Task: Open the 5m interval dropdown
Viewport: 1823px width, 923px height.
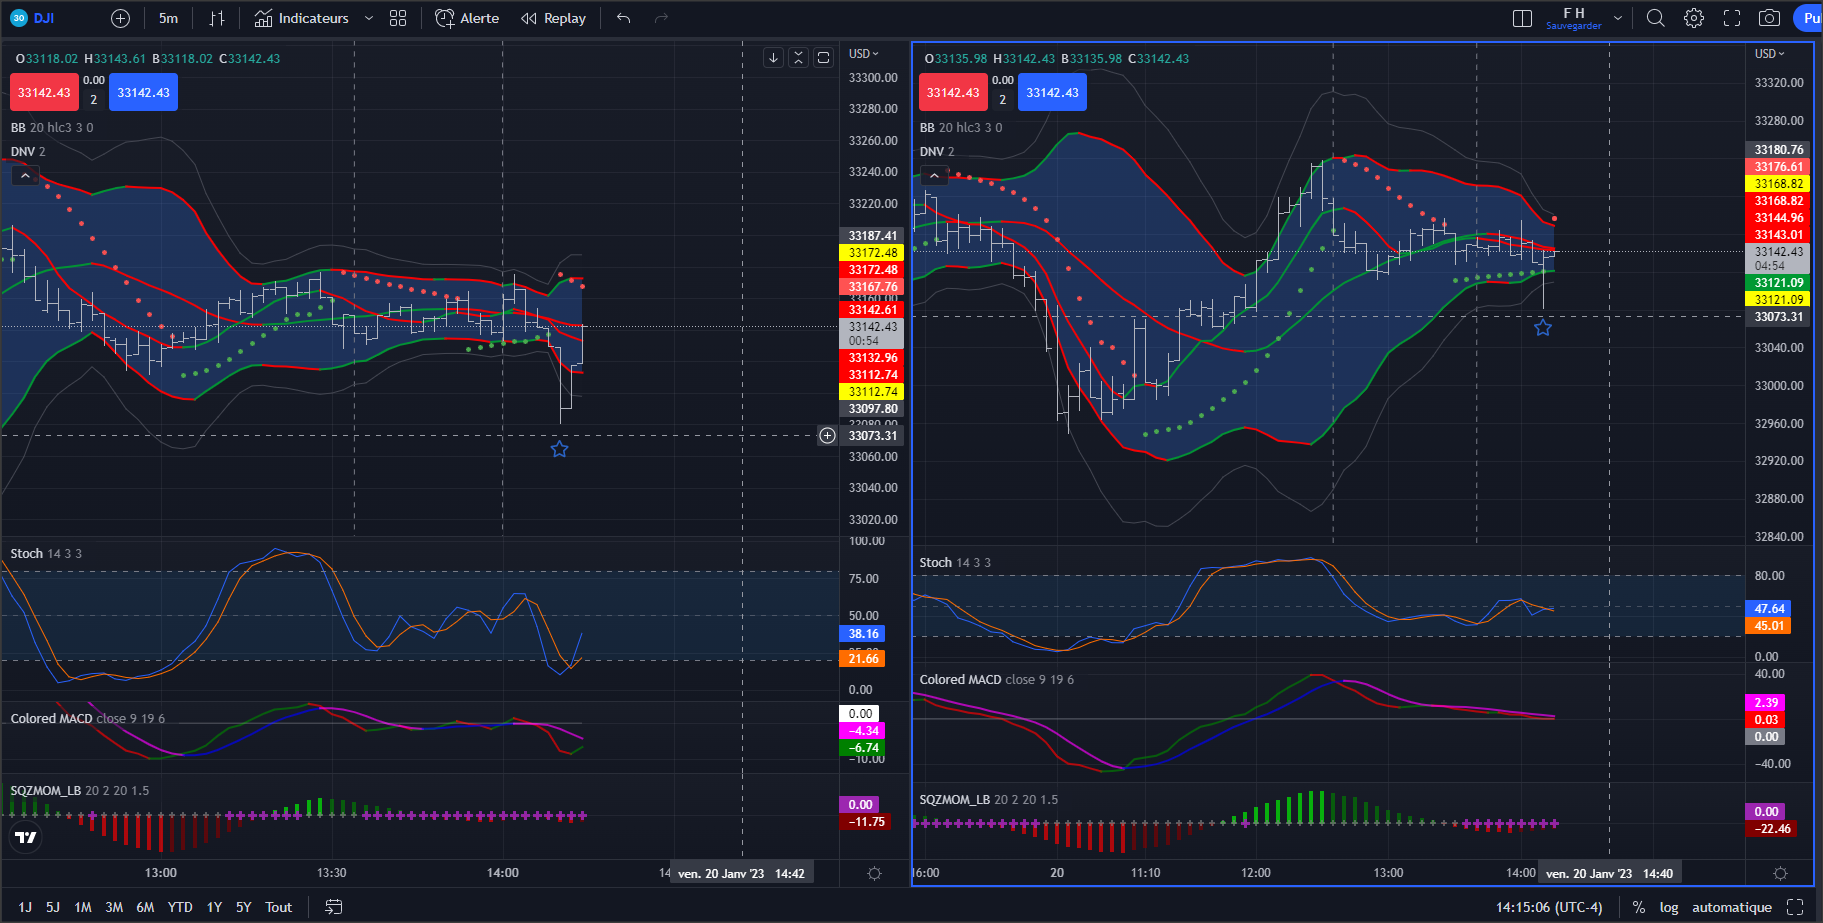Action: click(x=168, y=18)
